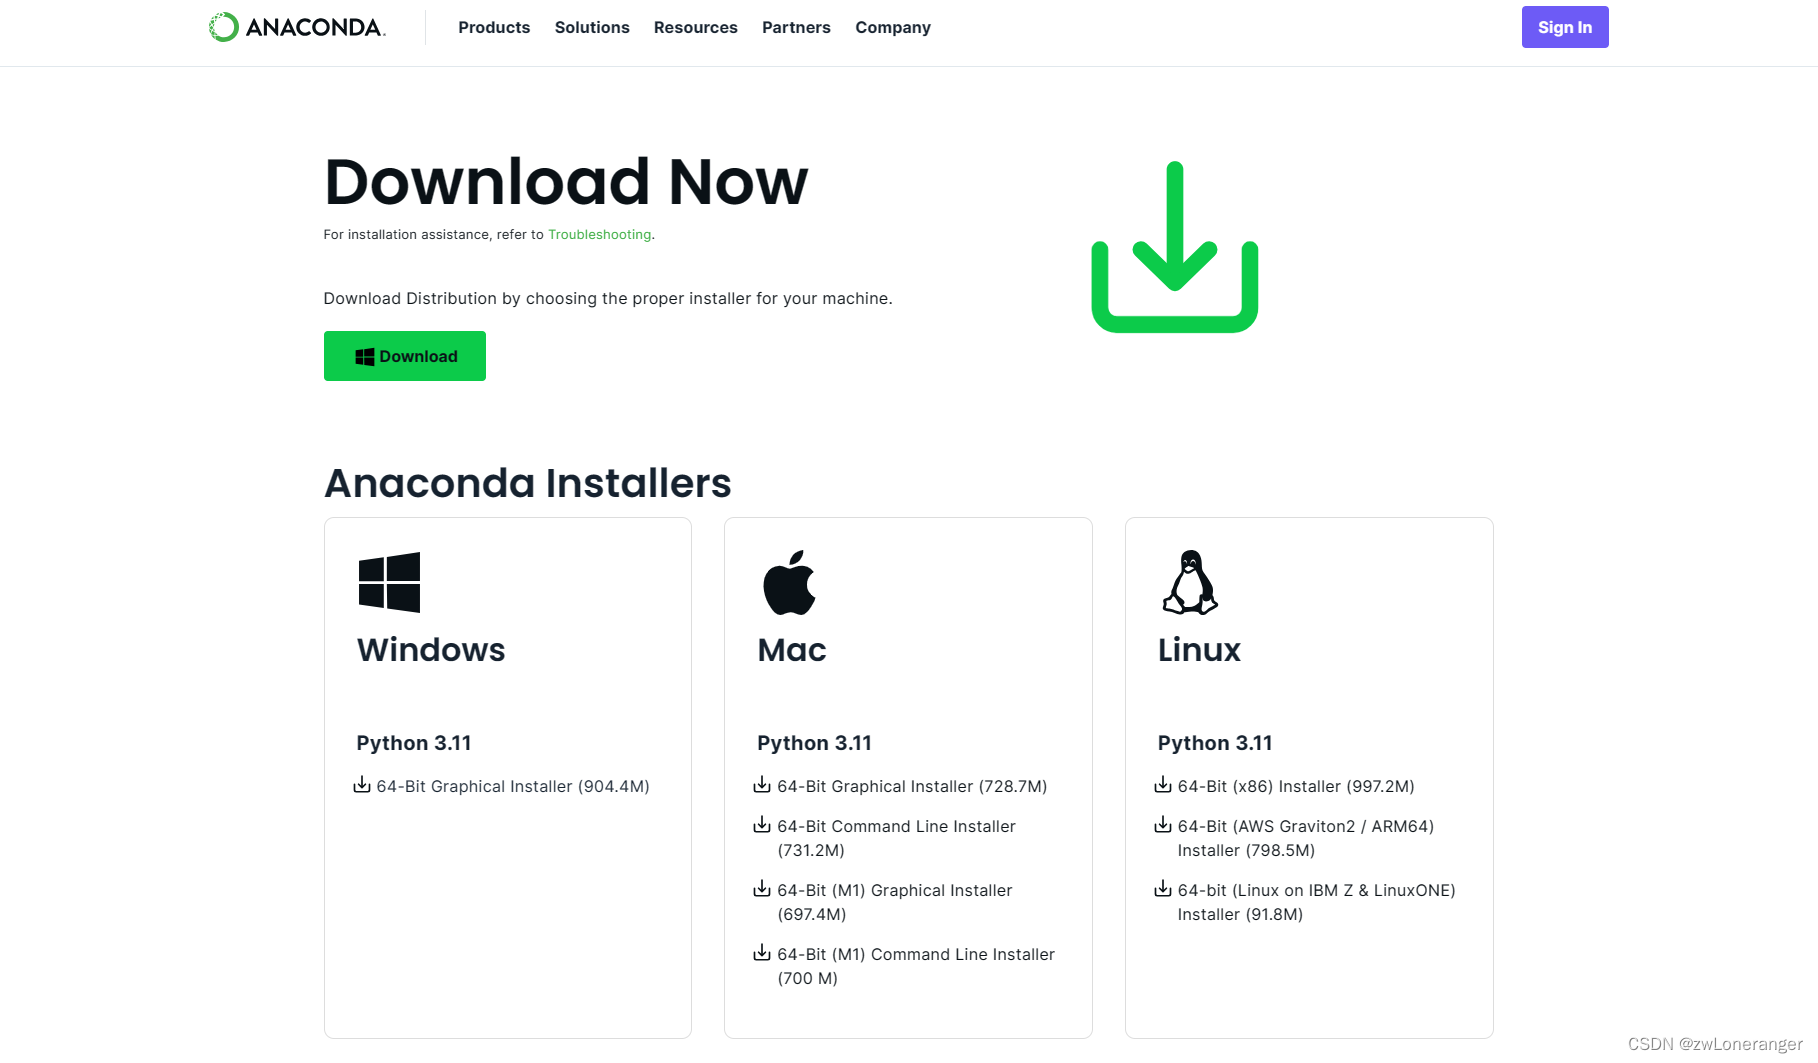Download Mac 64-Bit Command Line Installer (731.2M)
Image resolution: width=1818 pixels, height=1063 pixels.
[896, 838]
